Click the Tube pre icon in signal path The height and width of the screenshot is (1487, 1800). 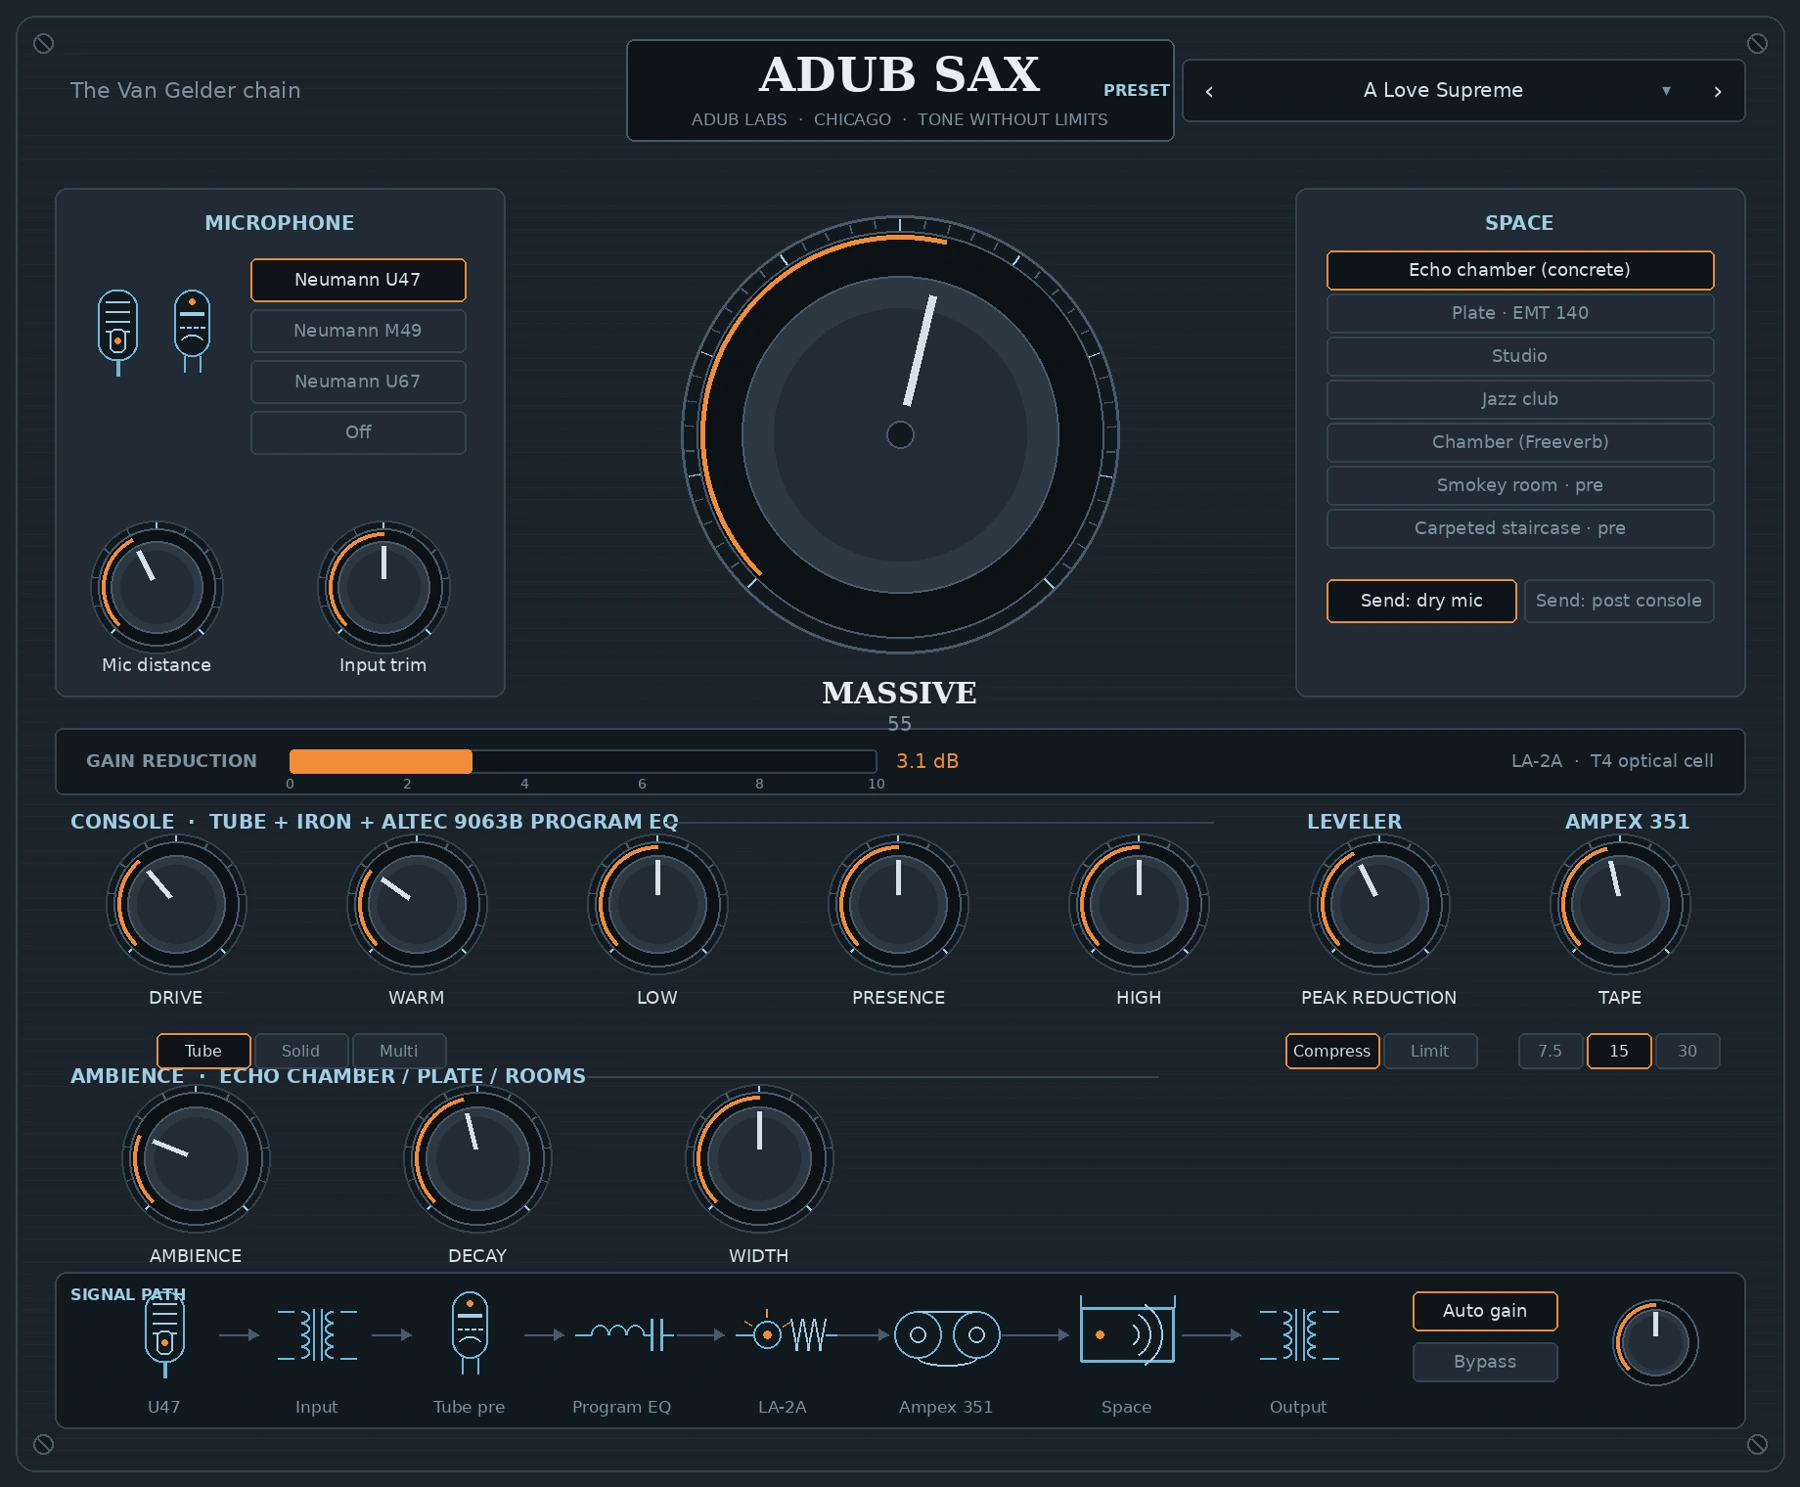(469, 1333)
